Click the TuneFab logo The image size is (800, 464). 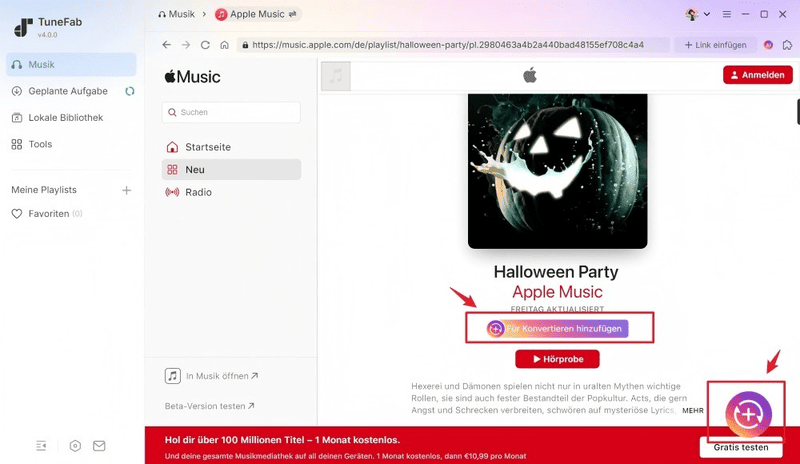[22, 27]
